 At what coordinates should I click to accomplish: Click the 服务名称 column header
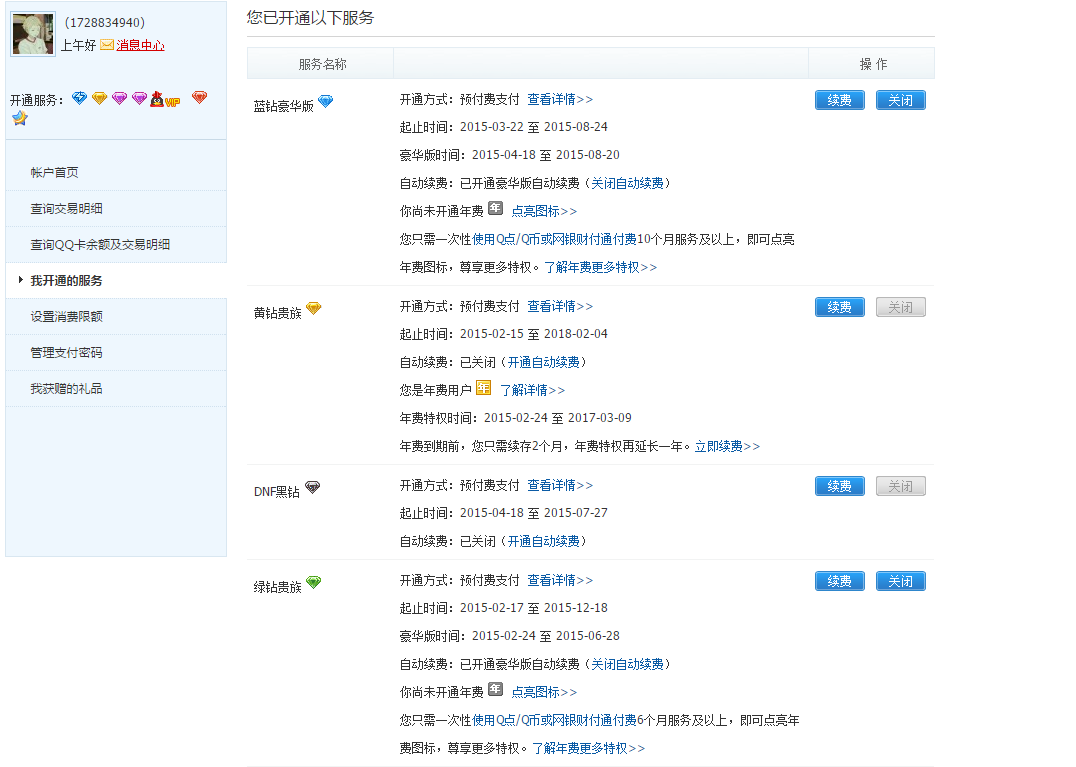point(323,64)
